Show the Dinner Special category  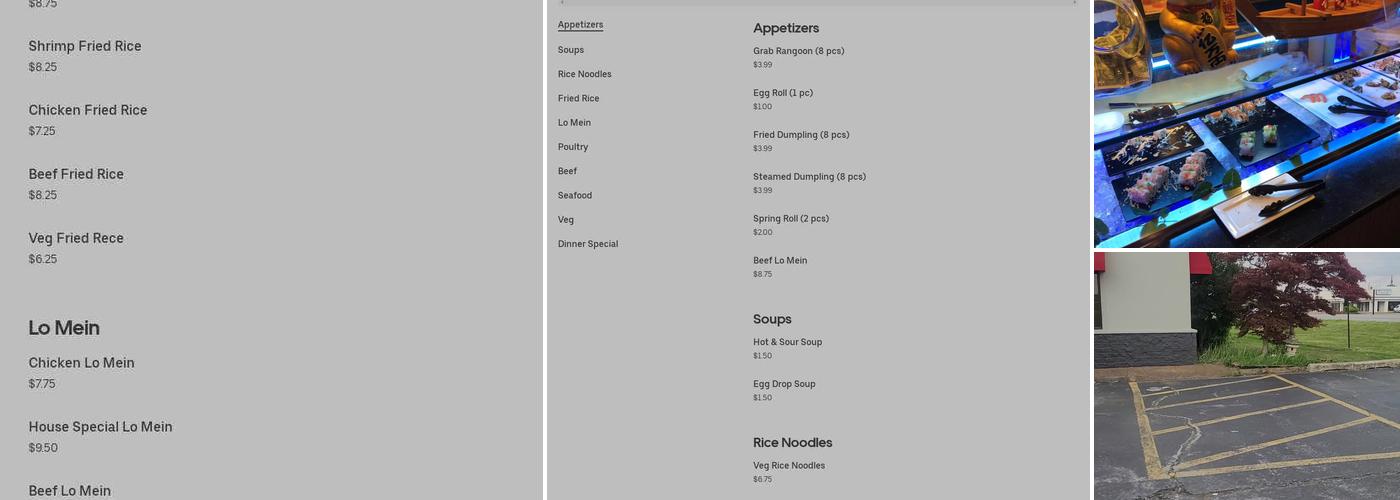[588, 244]
